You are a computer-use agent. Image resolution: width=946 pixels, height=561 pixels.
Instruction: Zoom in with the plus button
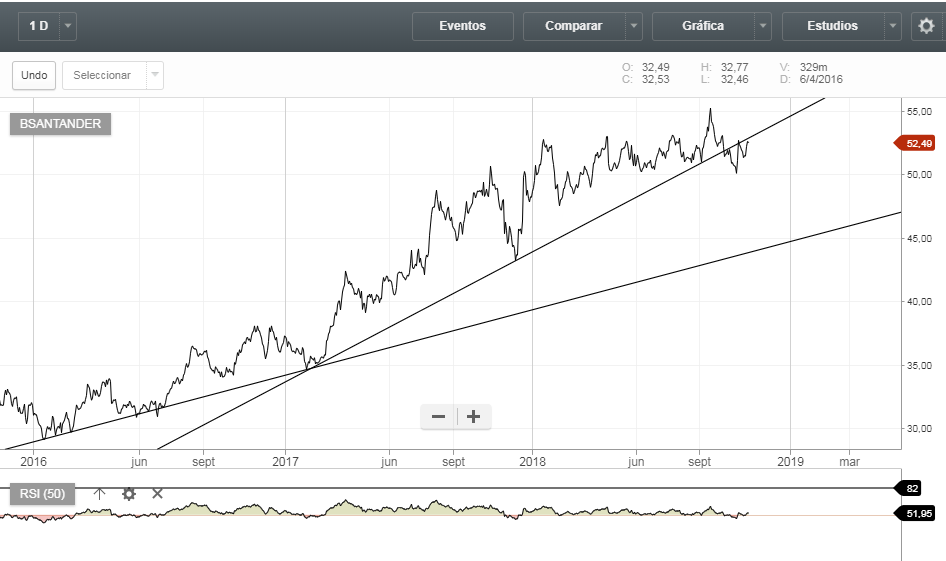coord(474,417)
